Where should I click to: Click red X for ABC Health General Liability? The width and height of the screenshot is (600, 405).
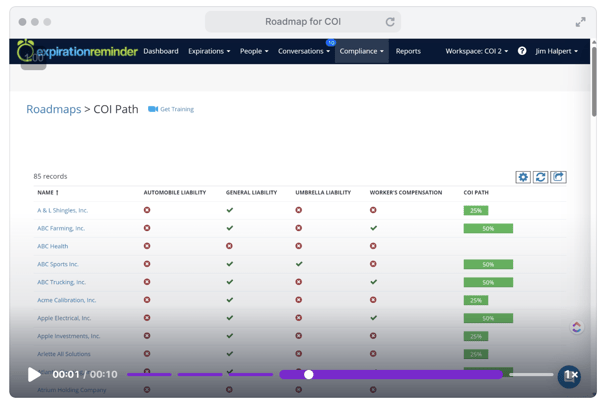pyautogui.click(x=229, y=246)
